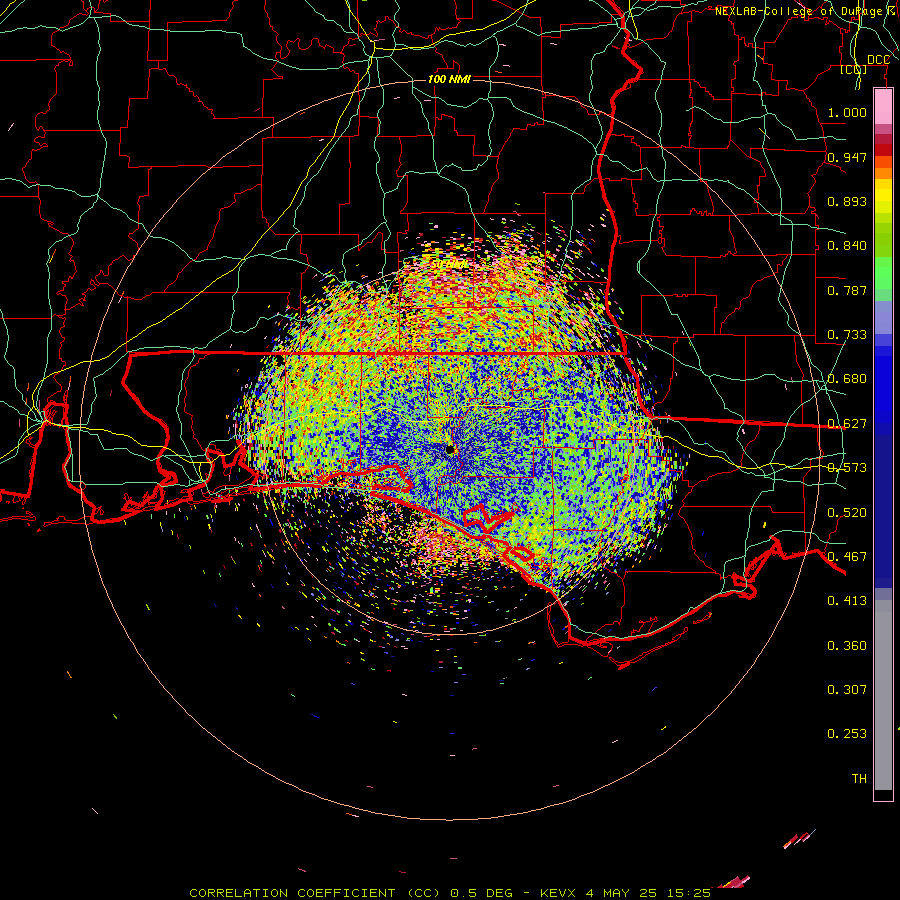Click the 0.627 color scale value
Screen dimensions: 900x900
pyautogui.click(x=847, y=424)
